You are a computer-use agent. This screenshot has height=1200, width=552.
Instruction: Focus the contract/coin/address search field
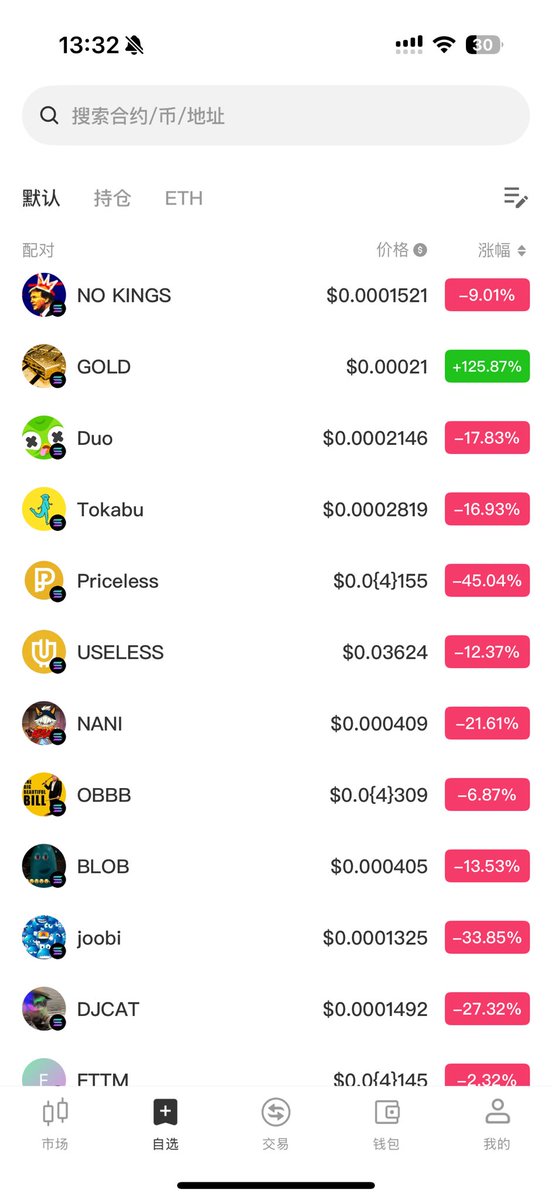pyautogui.click(x=276, y=115)
